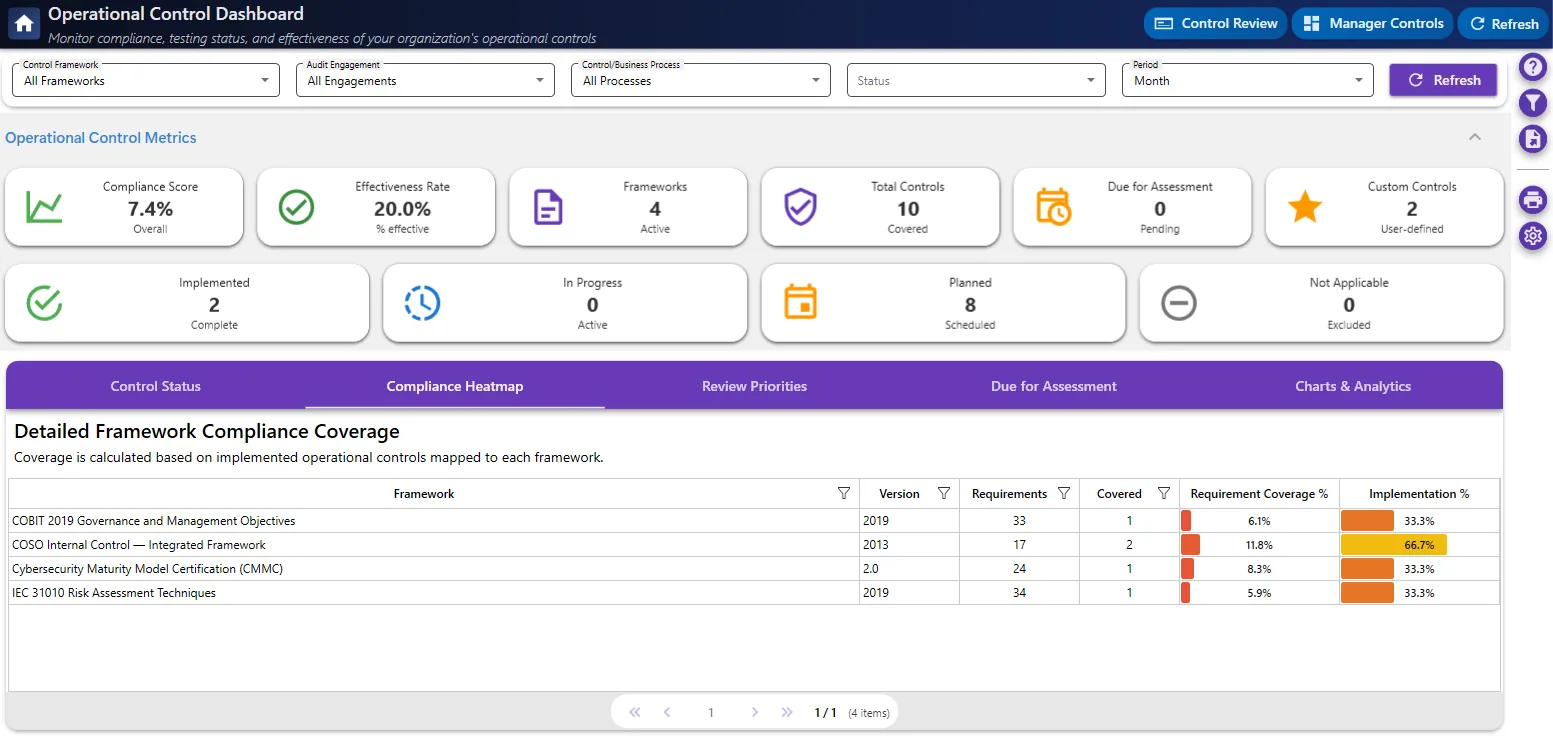Sort by Requirement Coverage % column header
The height and width of the screenshot is (739, 1553).
tap(1259, 494)
